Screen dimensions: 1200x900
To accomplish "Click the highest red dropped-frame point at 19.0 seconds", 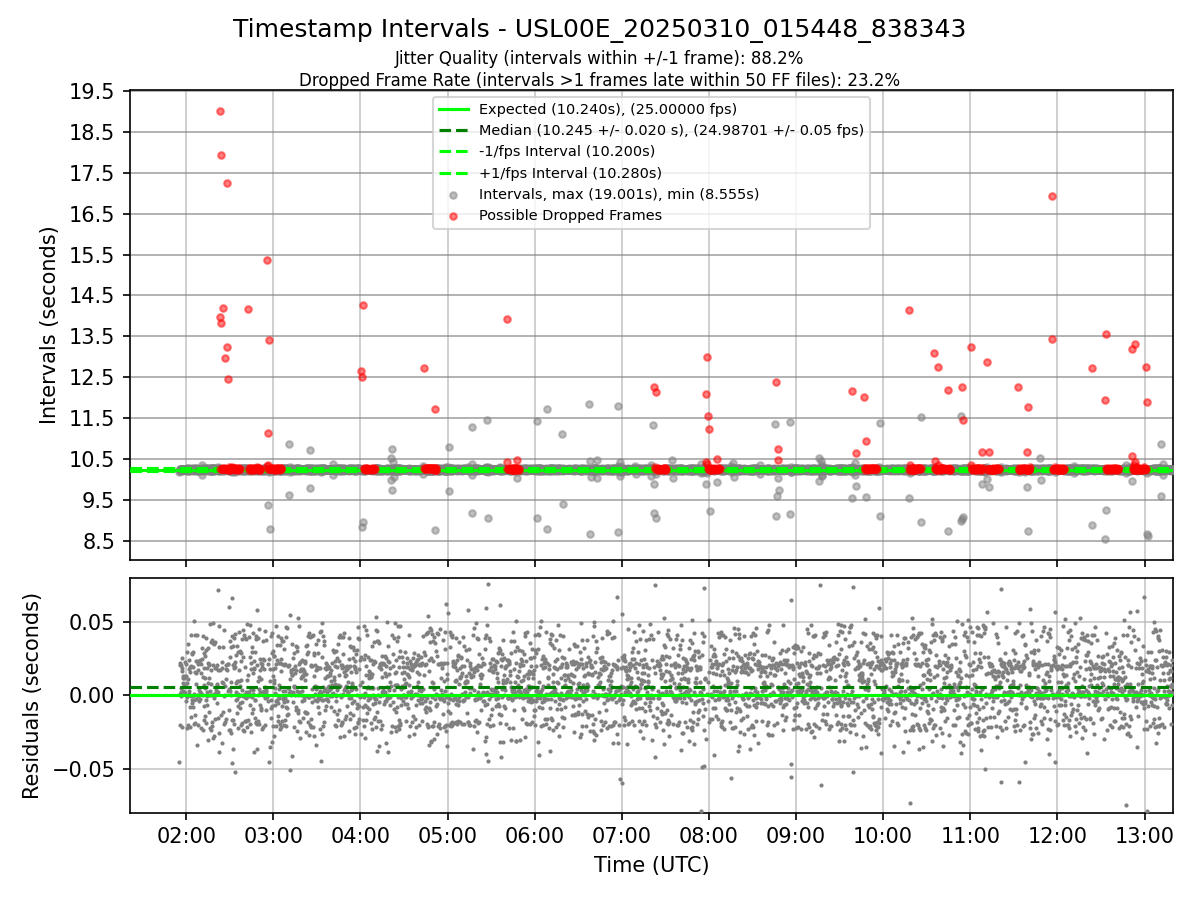I will [220, 111].
